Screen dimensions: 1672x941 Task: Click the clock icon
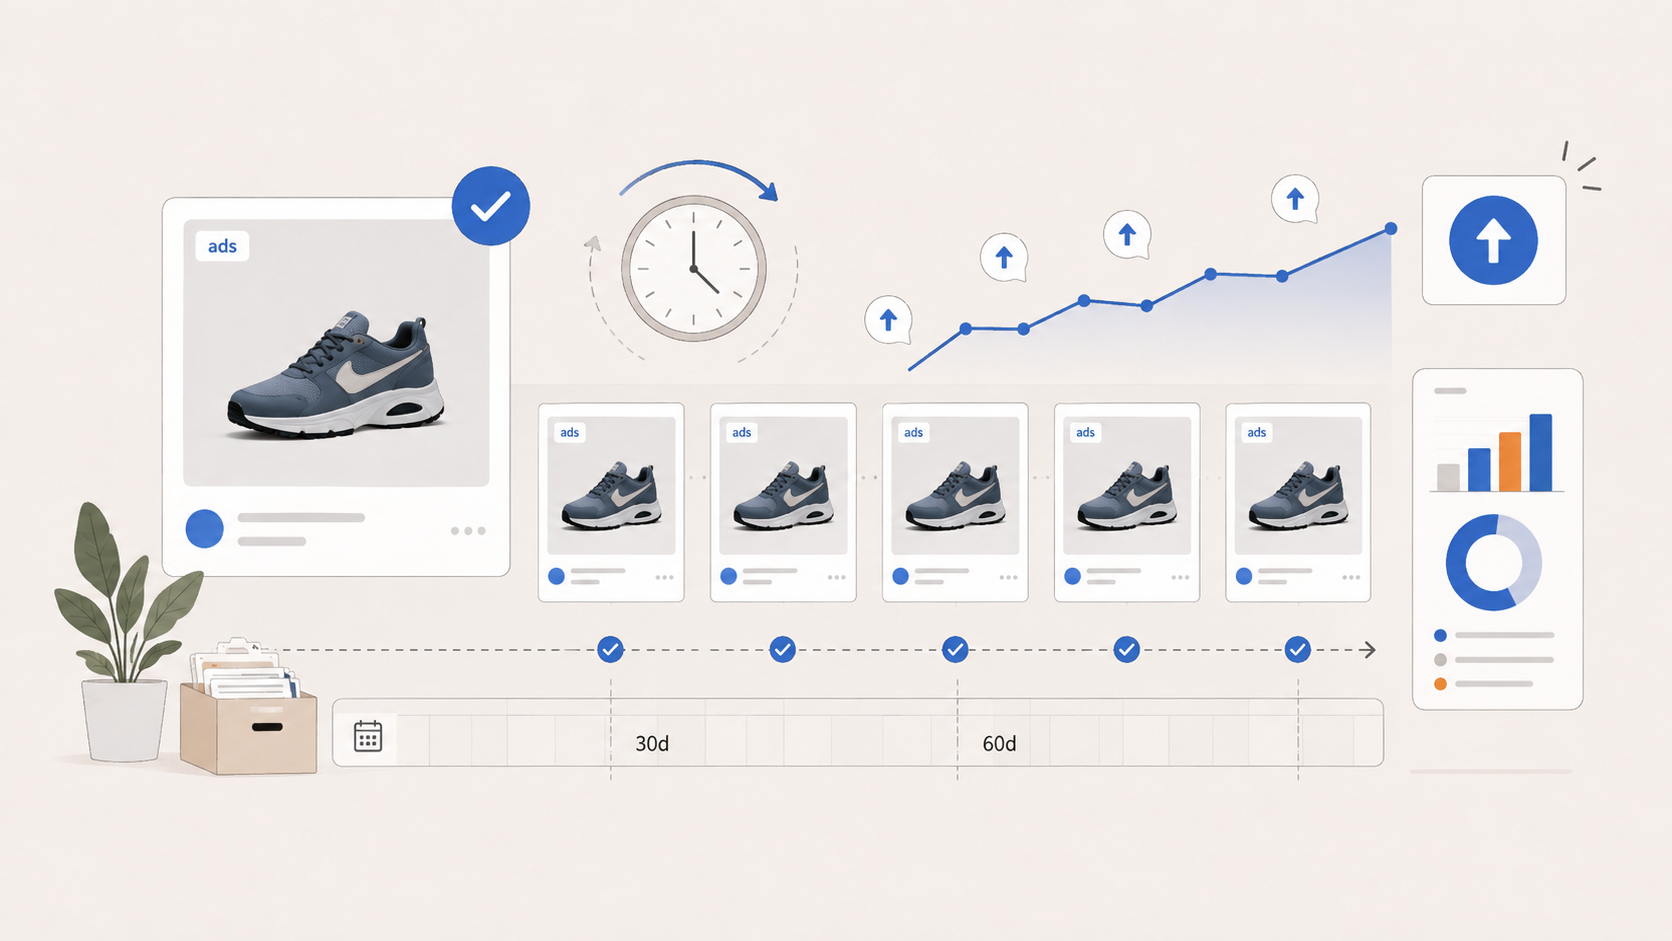point(694,268)
